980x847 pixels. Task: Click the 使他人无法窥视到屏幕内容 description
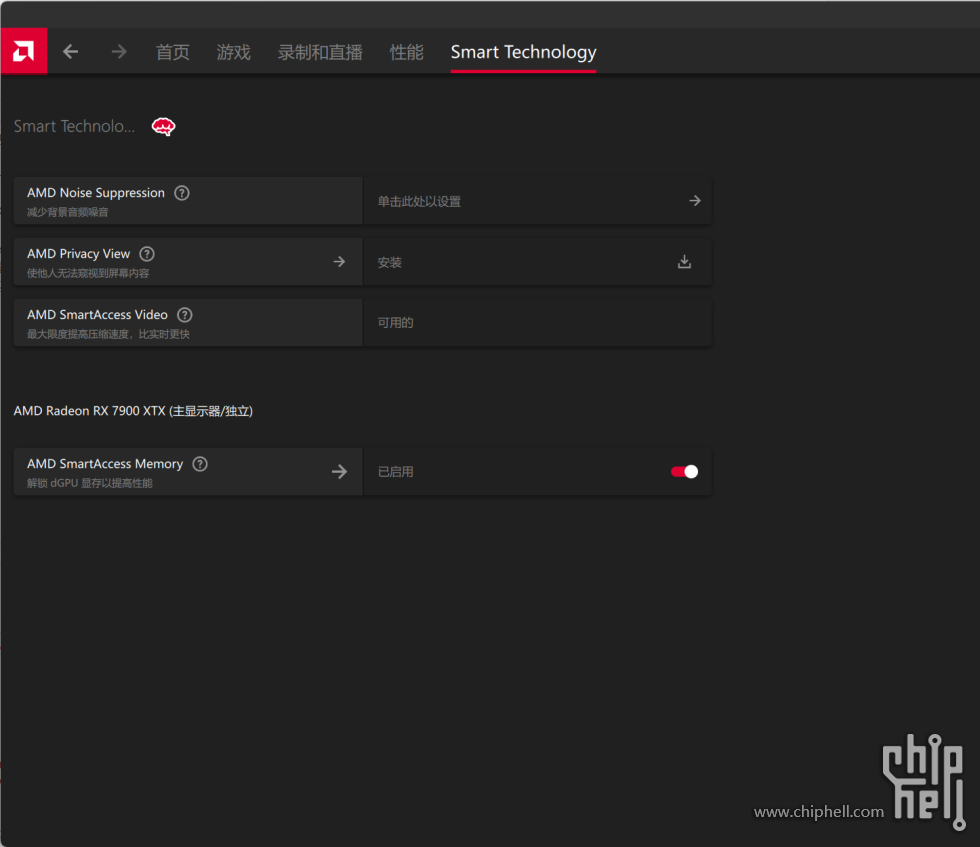[88, 273]
